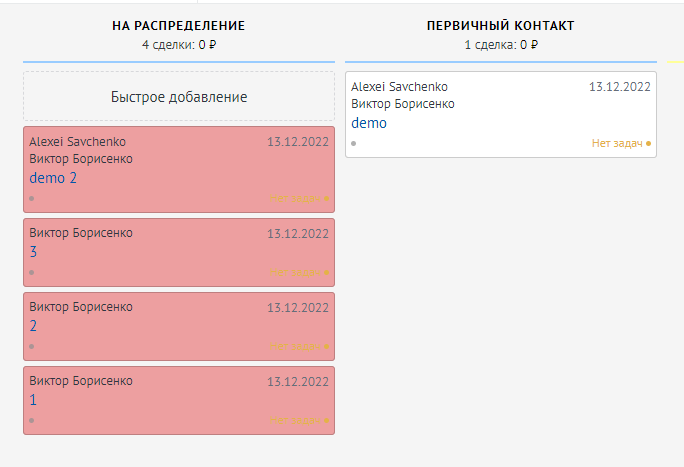
Task: Open the demo 2 deal
Action: 53,178
